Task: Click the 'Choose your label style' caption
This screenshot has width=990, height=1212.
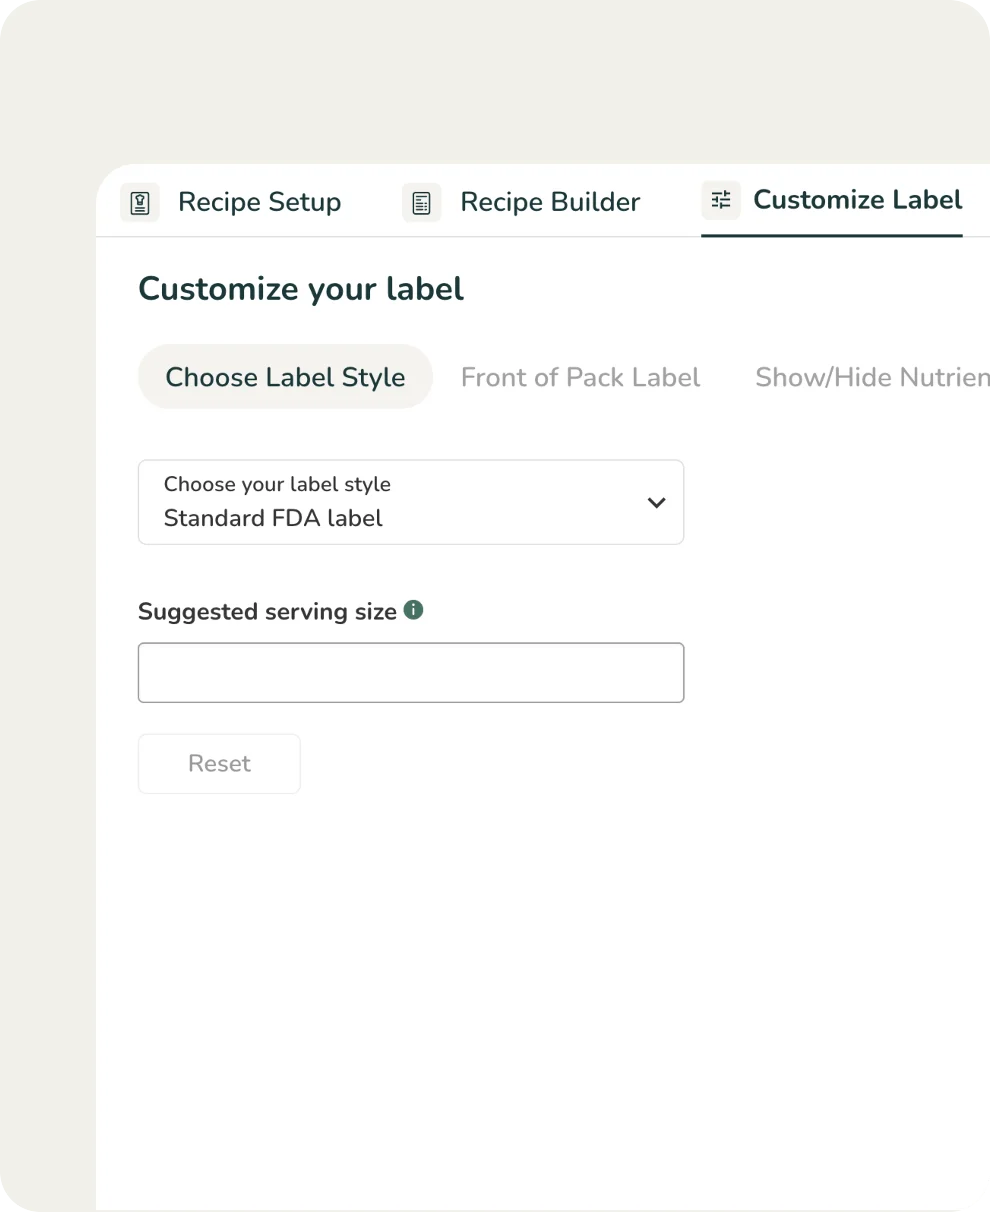Action: (277, 485)
